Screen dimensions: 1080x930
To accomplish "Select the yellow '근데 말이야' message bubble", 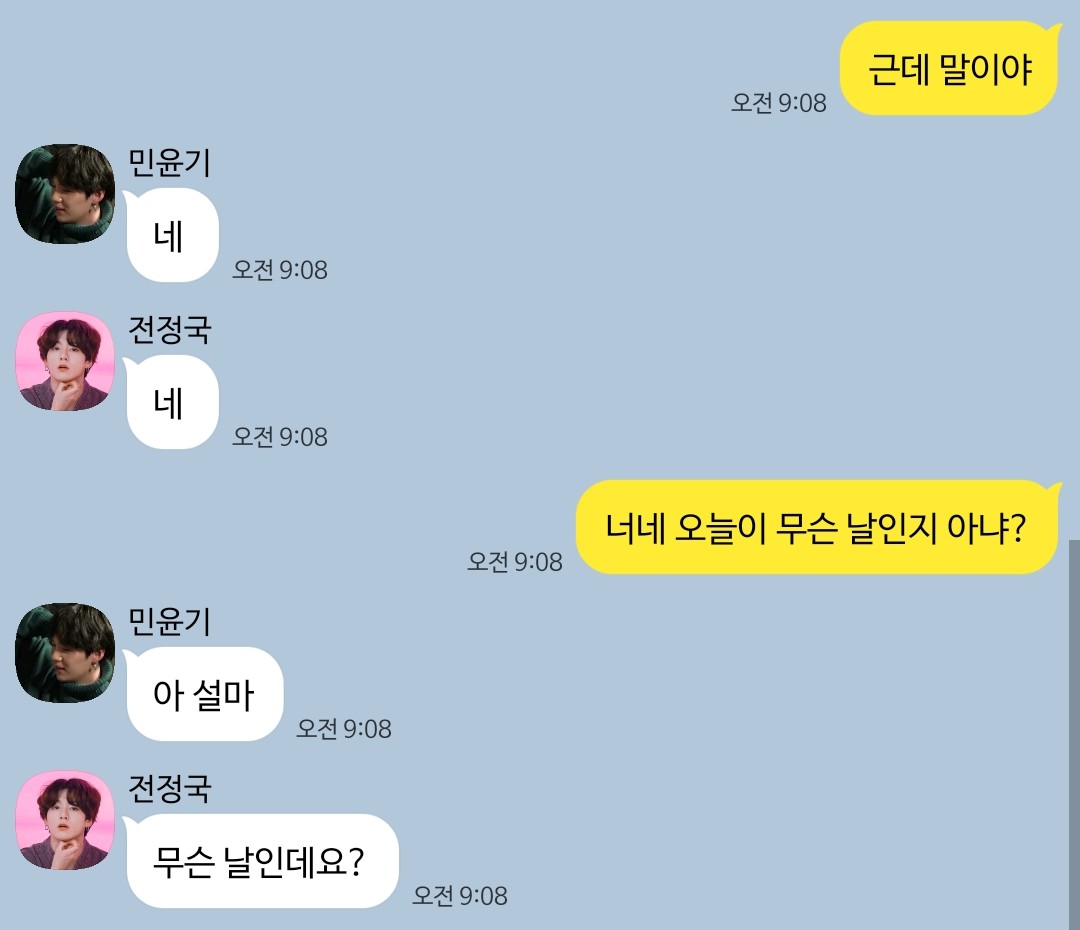I will pos(949,68).
